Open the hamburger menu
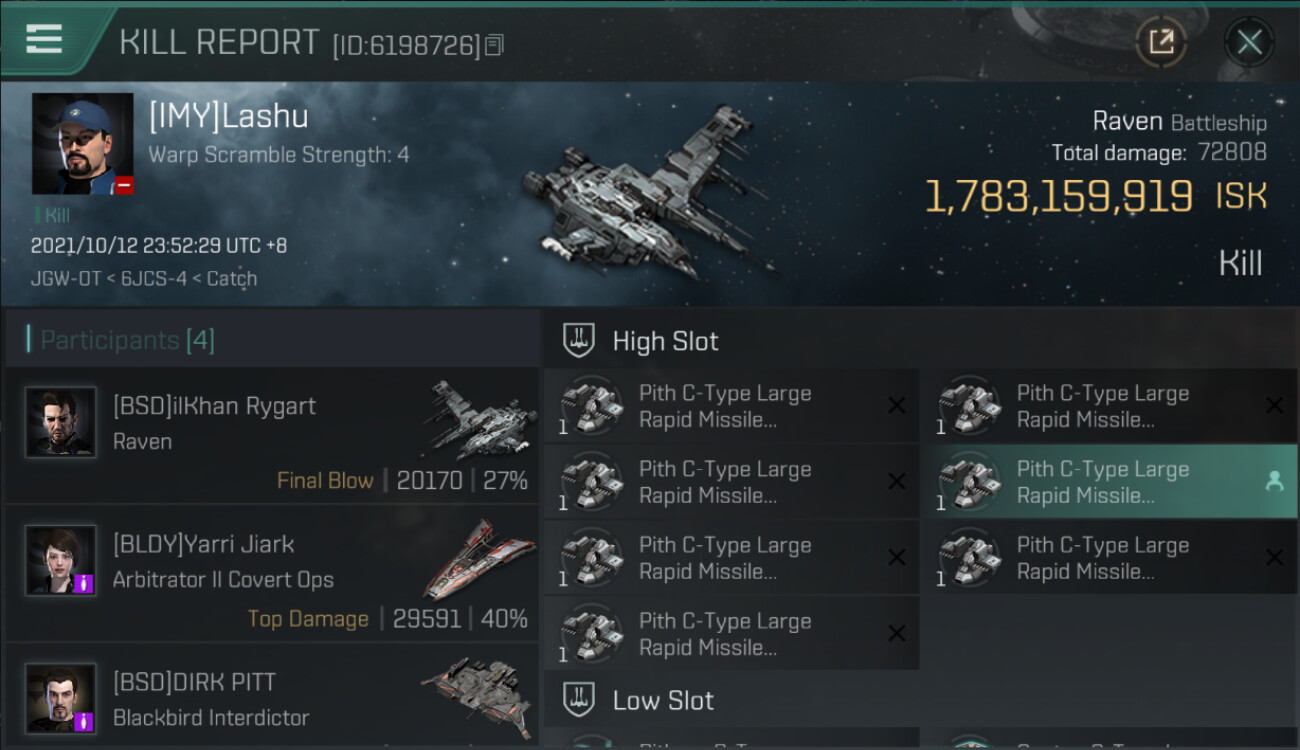The height and width of the screenshot is (750, 1300). (x=44, y=40)
